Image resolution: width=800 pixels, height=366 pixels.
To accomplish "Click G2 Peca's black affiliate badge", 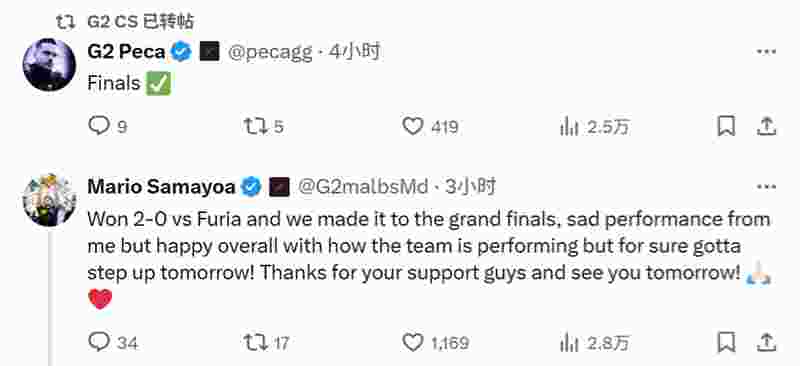I will pyautogui.click(x=209, y=52).
